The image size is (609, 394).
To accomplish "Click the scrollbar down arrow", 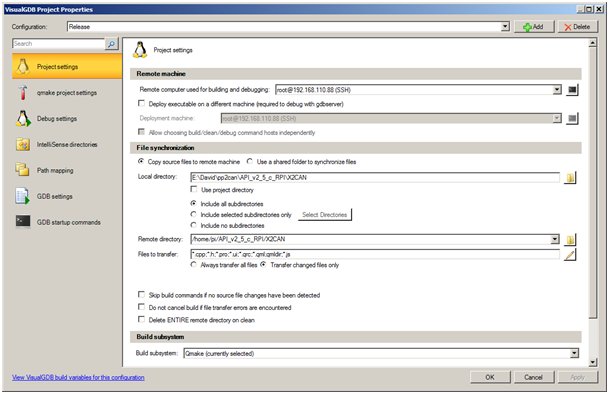I will [x=593, y=362].
